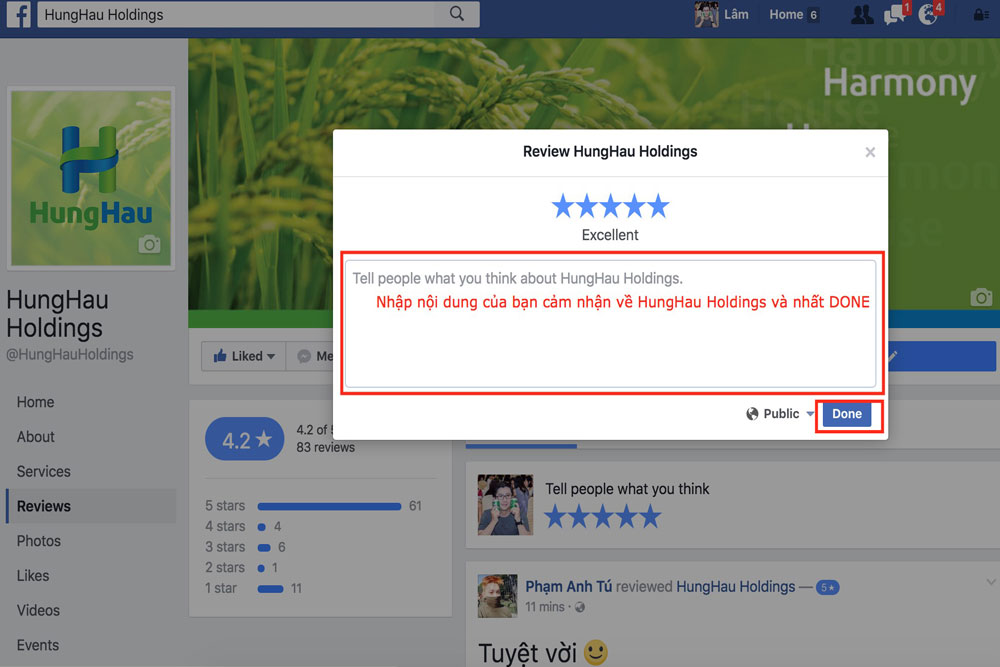
Task: Click the fifth star in dialog rating
Action: (x=657, y=207)
